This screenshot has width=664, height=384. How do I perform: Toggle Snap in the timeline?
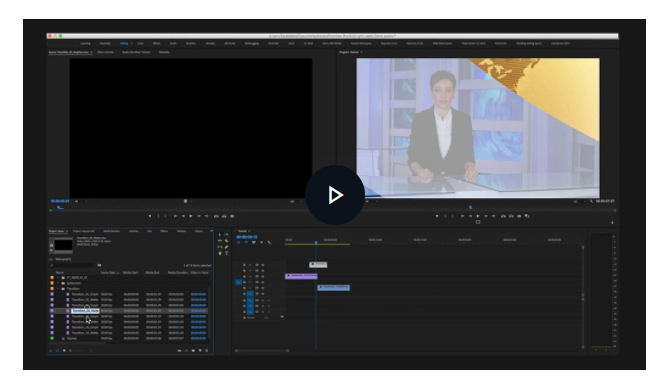click(x=246, y=243)
